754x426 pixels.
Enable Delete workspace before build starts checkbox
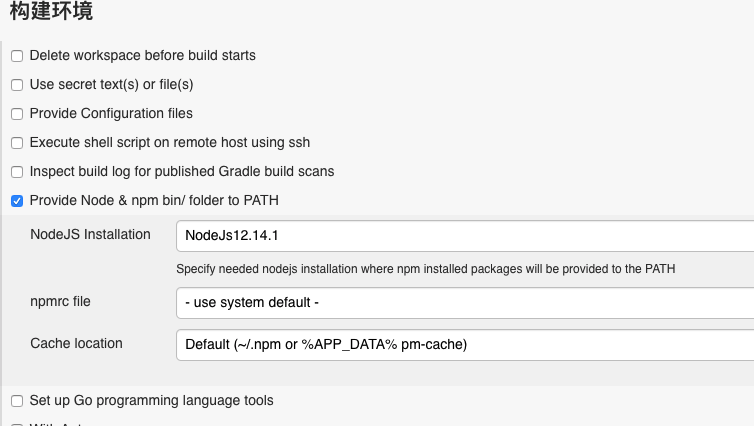[x=17, y=56]
